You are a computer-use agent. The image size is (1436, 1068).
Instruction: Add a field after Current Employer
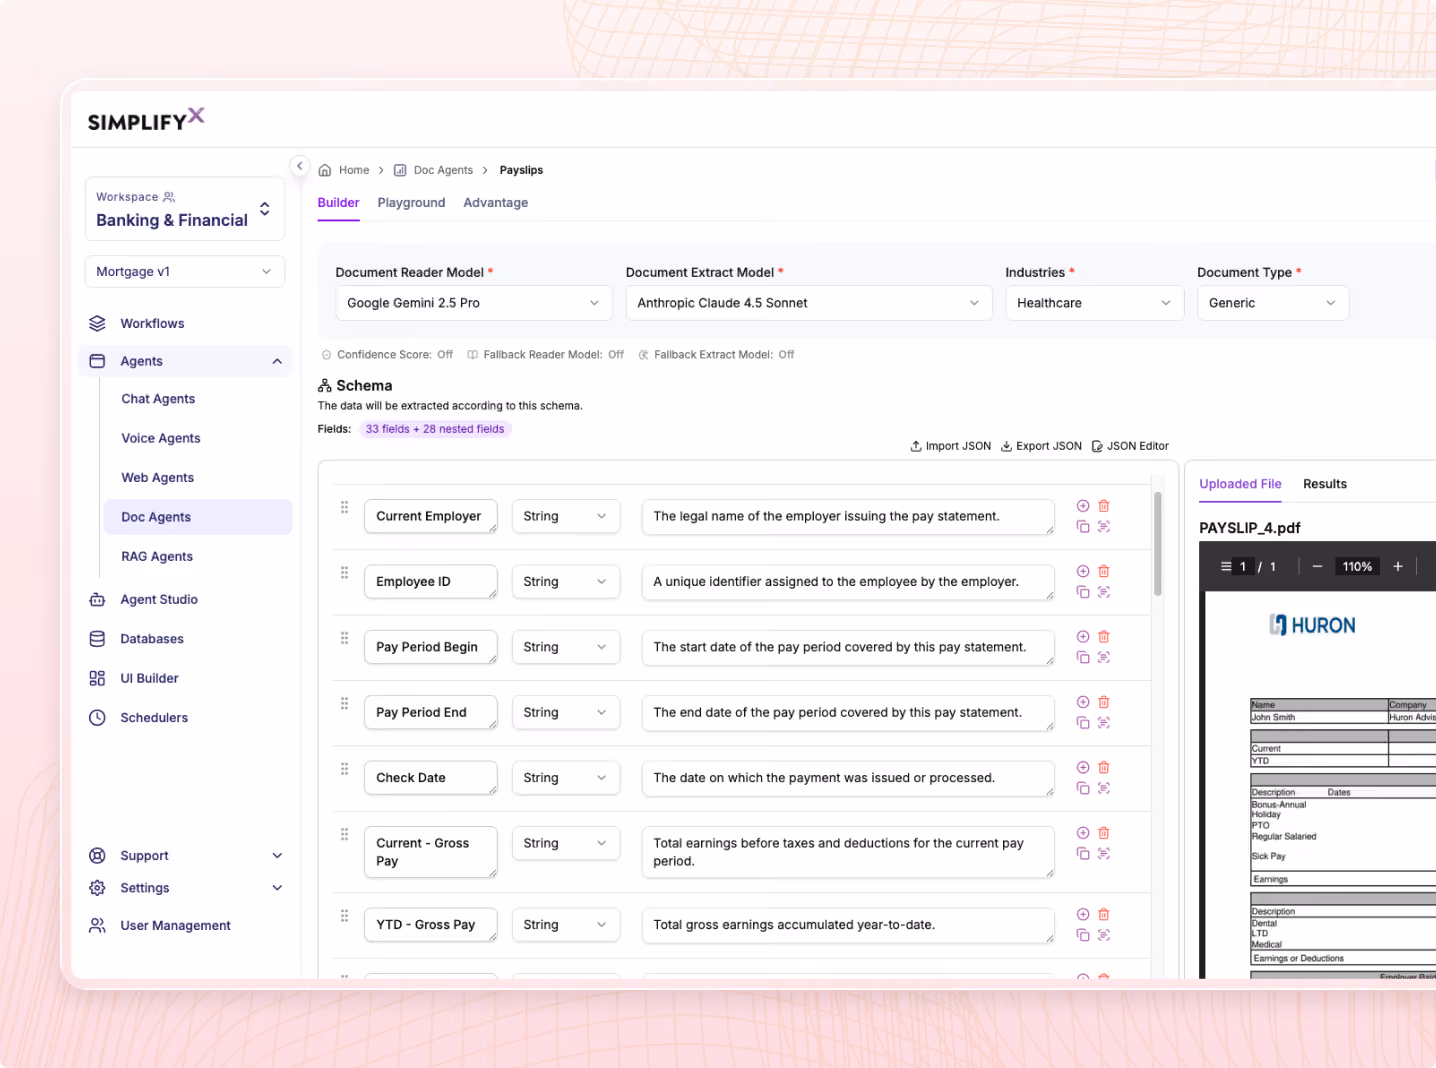[x=1083, y=506]
